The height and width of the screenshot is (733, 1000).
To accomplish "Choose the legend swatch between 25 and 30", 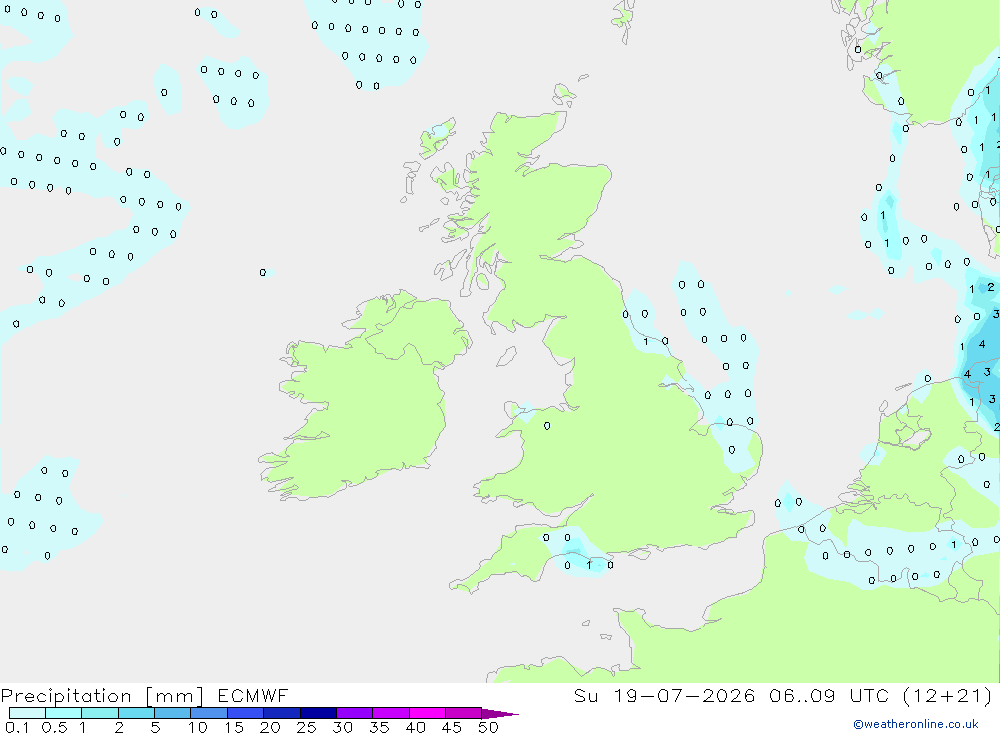I will tap(318, 713).
